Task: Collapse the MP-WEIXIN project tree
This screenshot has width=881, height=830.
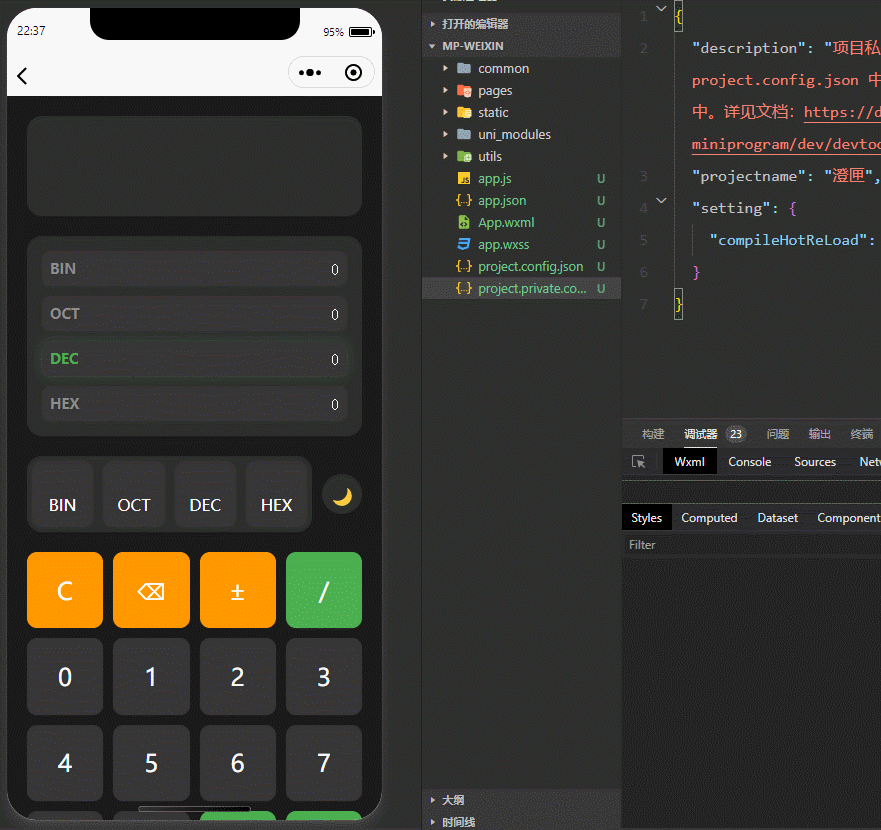Action: point(521,46)
